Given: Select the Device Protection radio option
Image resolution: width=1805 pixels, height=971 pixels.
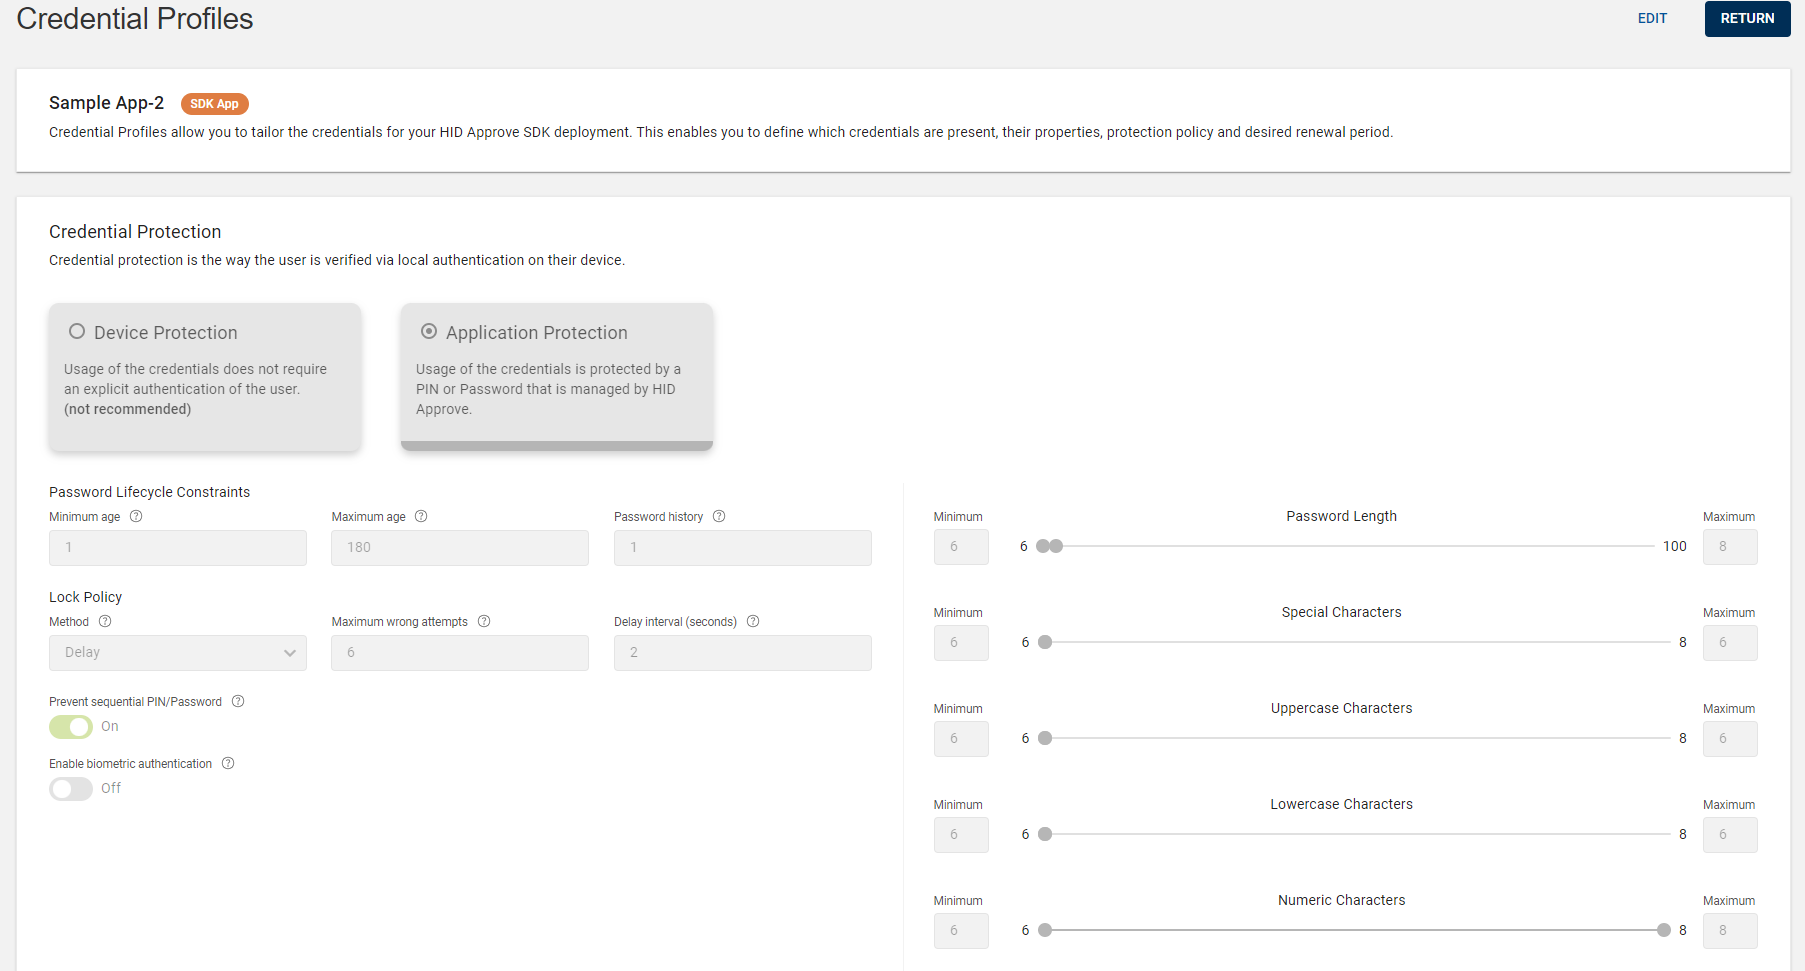Looking at the screenshot, I should click(x=77, y=332).
